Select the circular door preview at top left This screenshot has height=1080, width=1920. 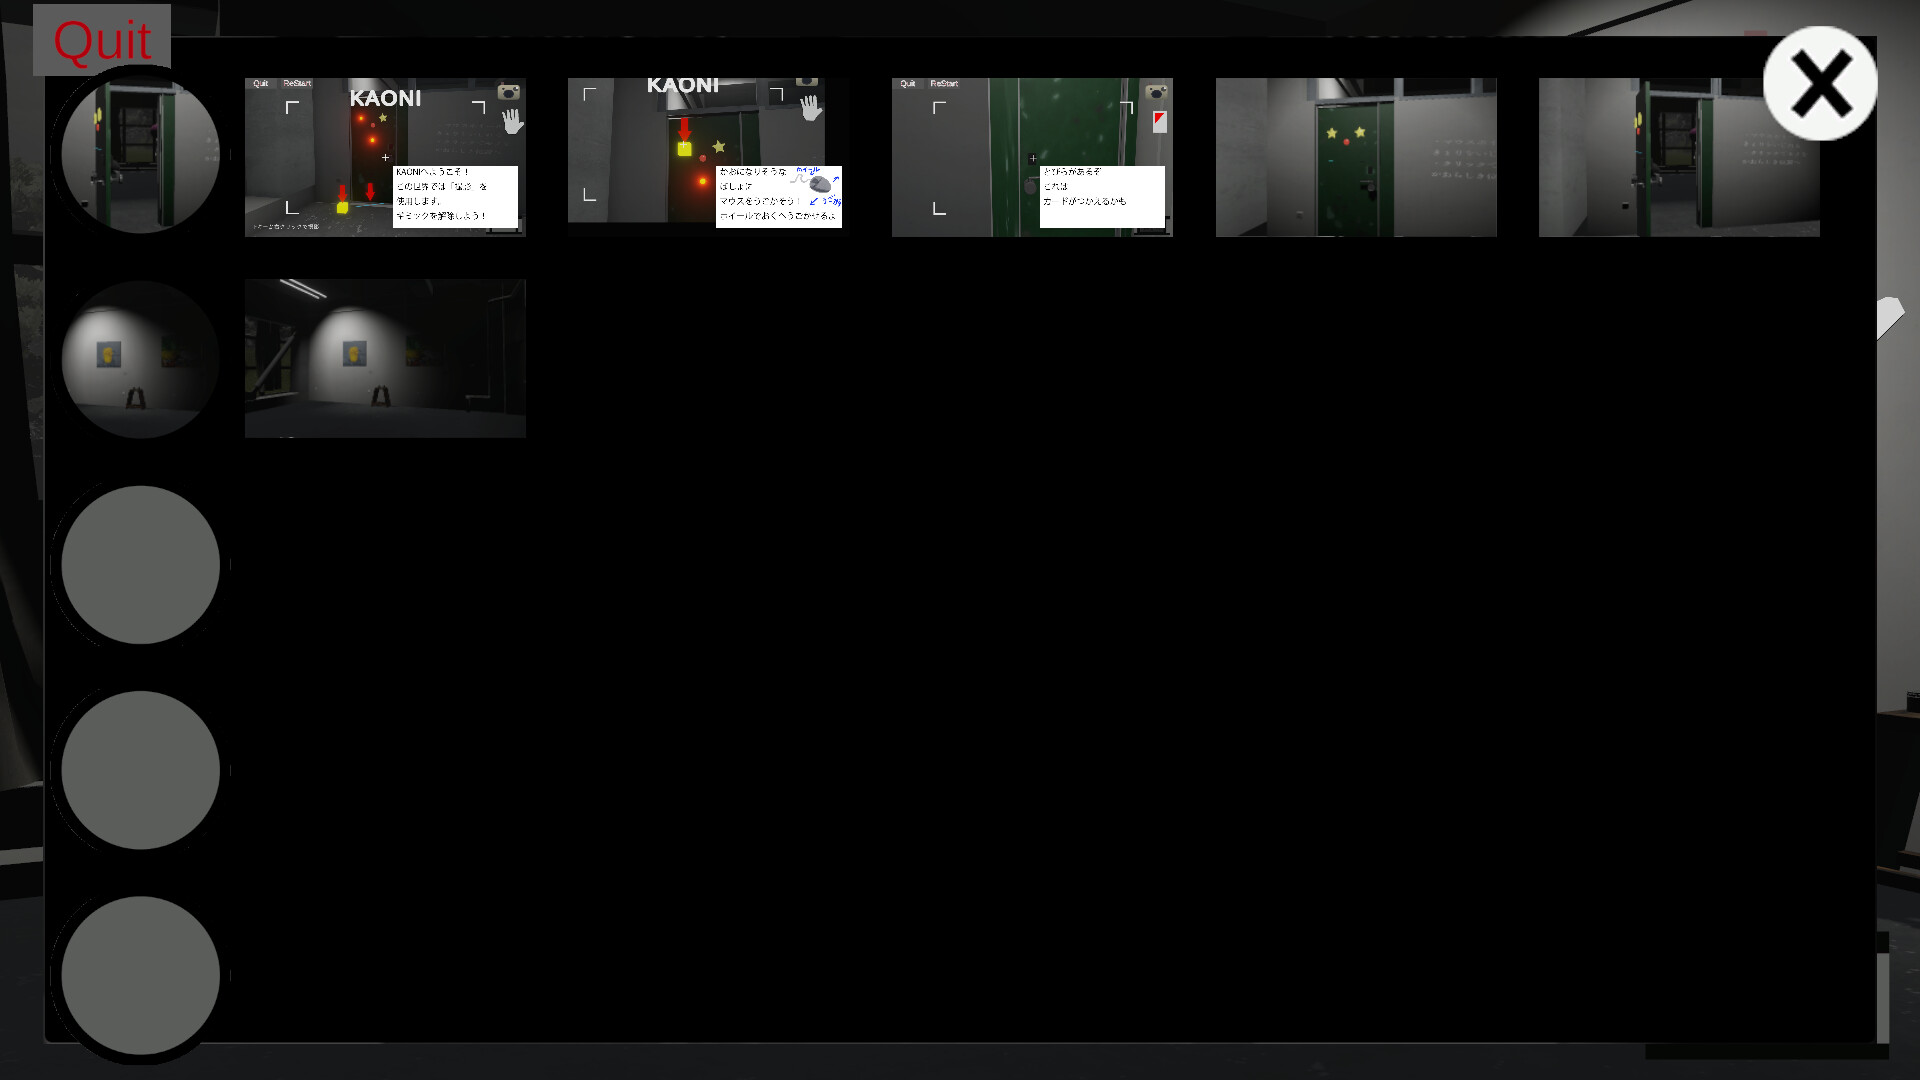[140, 155]
